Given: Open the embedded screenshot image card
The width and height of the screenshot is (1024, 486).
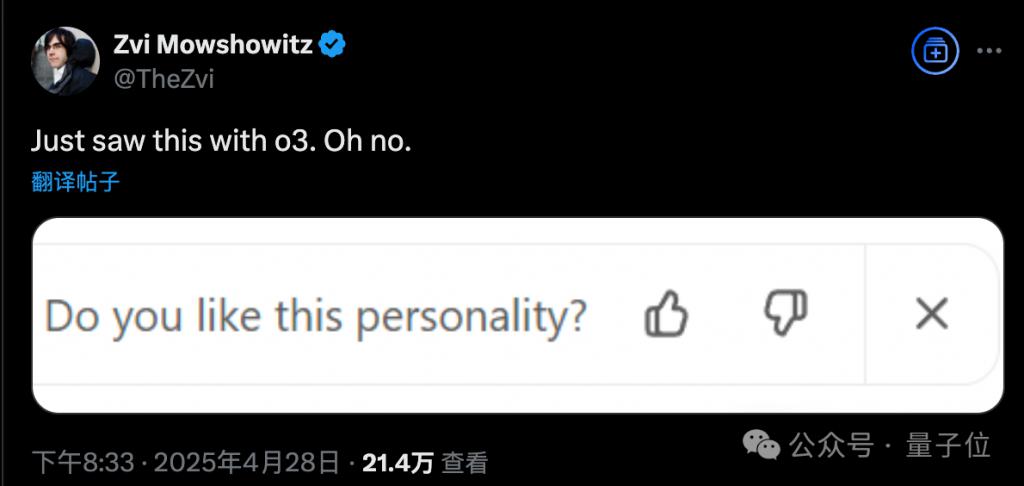Looking at the screenshot, I should tap(517, 316).
